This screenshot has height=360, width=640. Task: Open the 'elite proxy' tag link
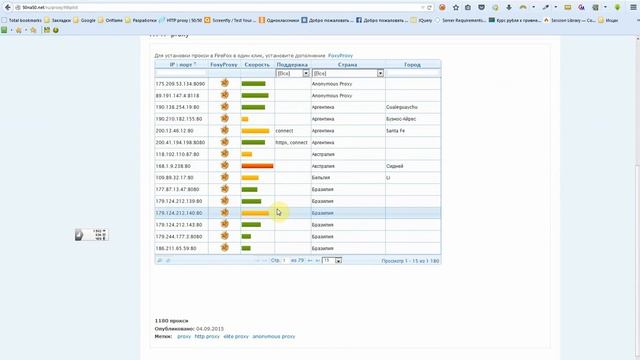(x=236, y=336)
